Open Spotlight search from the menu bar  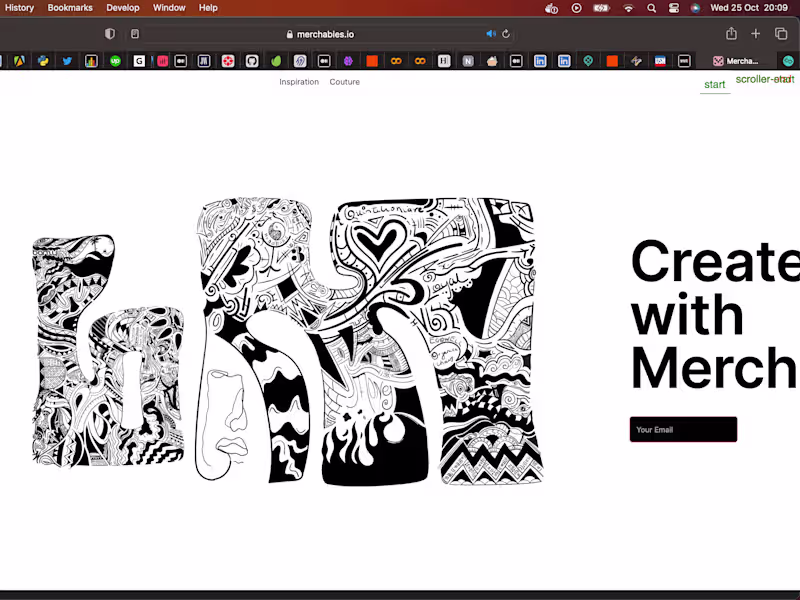pyautogui.click(x=651, y=8)
